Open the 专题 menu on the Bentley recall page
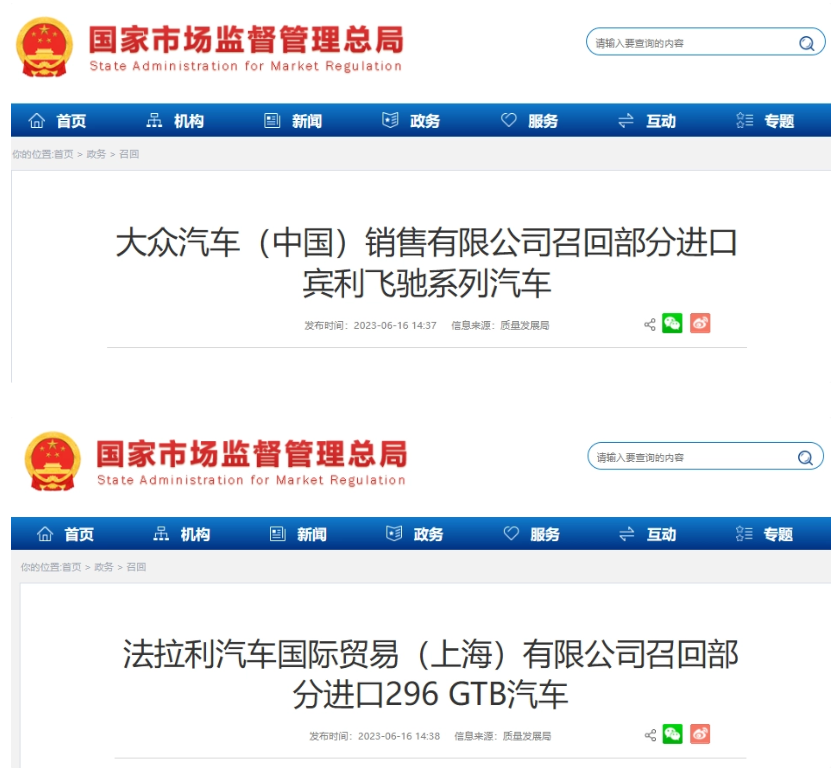839x769 pixels. coord(779,121)
